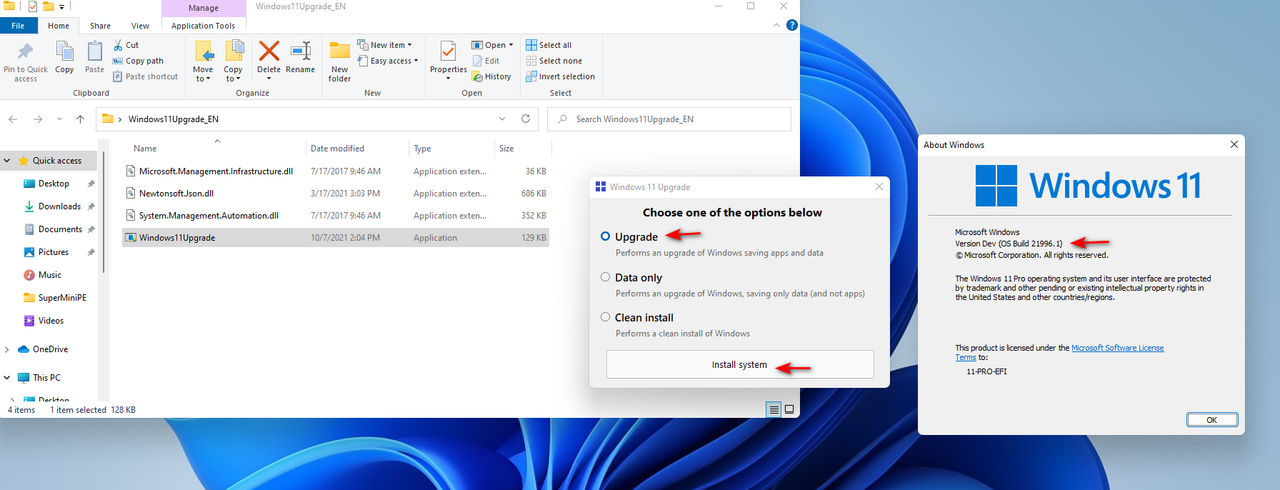Open Desktop in Quick access
Viewport: 1280px width, 490px height.
[54, 183]
